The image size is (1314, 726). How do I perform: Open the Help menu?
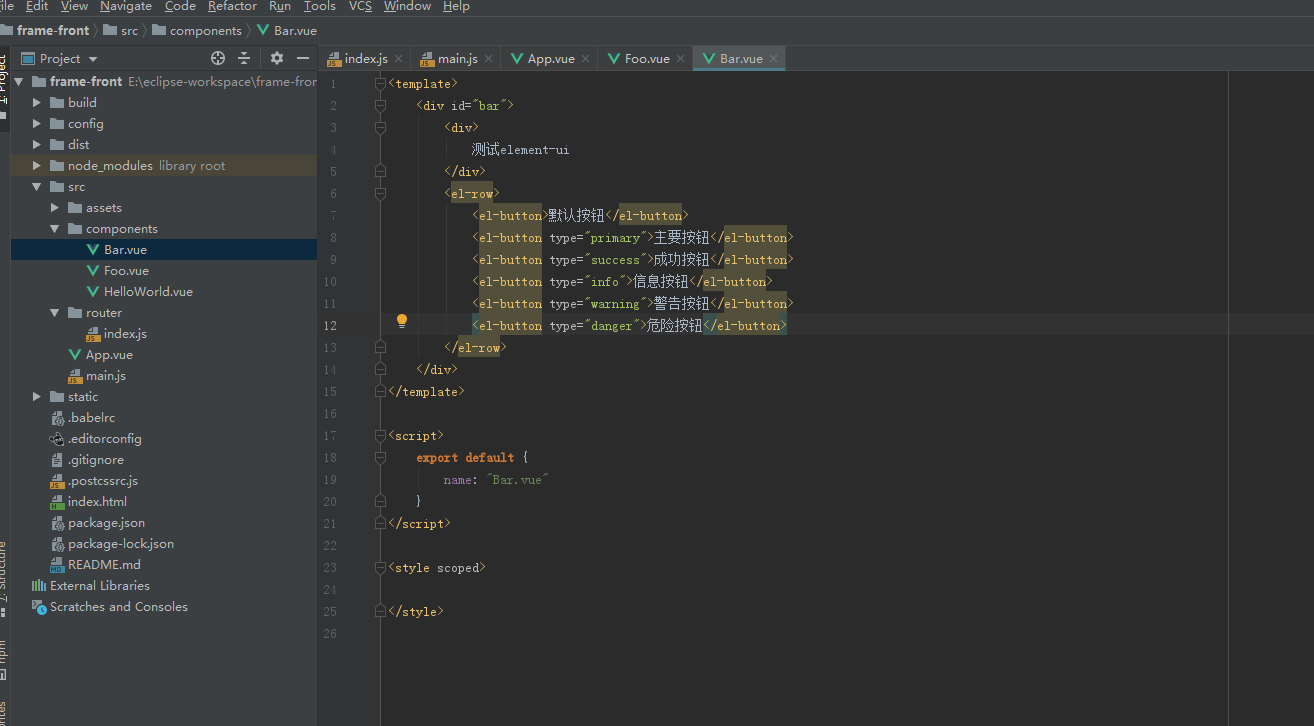456,6
